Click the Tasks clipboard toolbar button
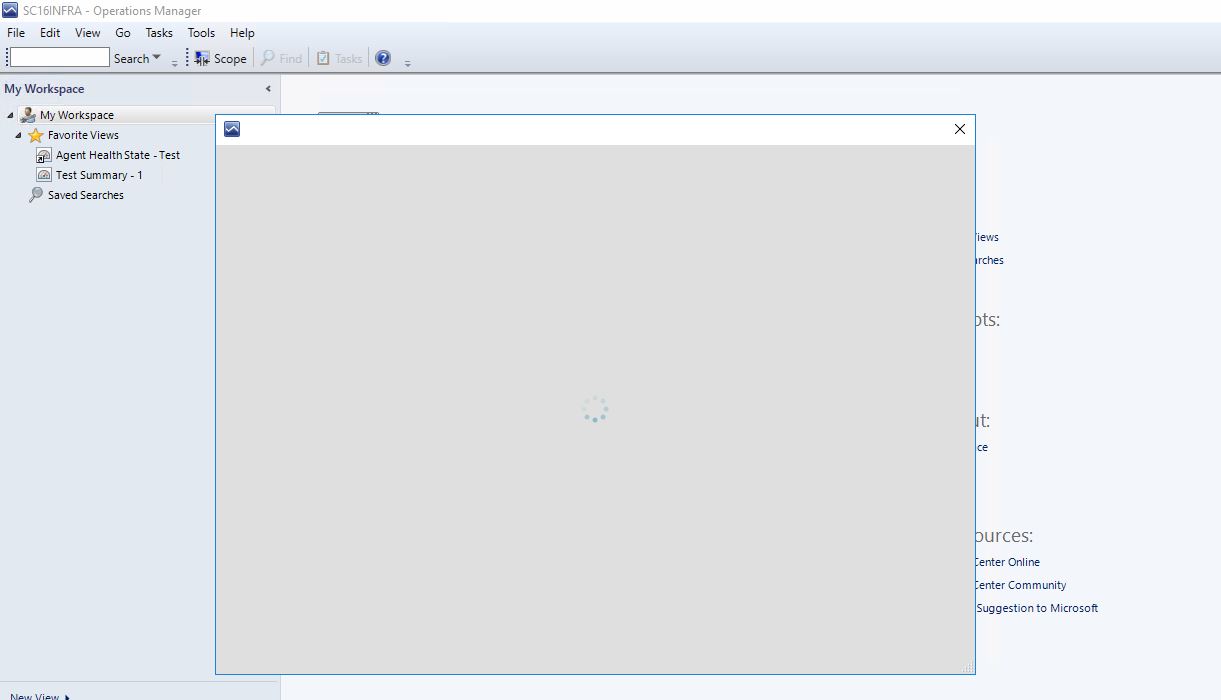 coord(339,59)
